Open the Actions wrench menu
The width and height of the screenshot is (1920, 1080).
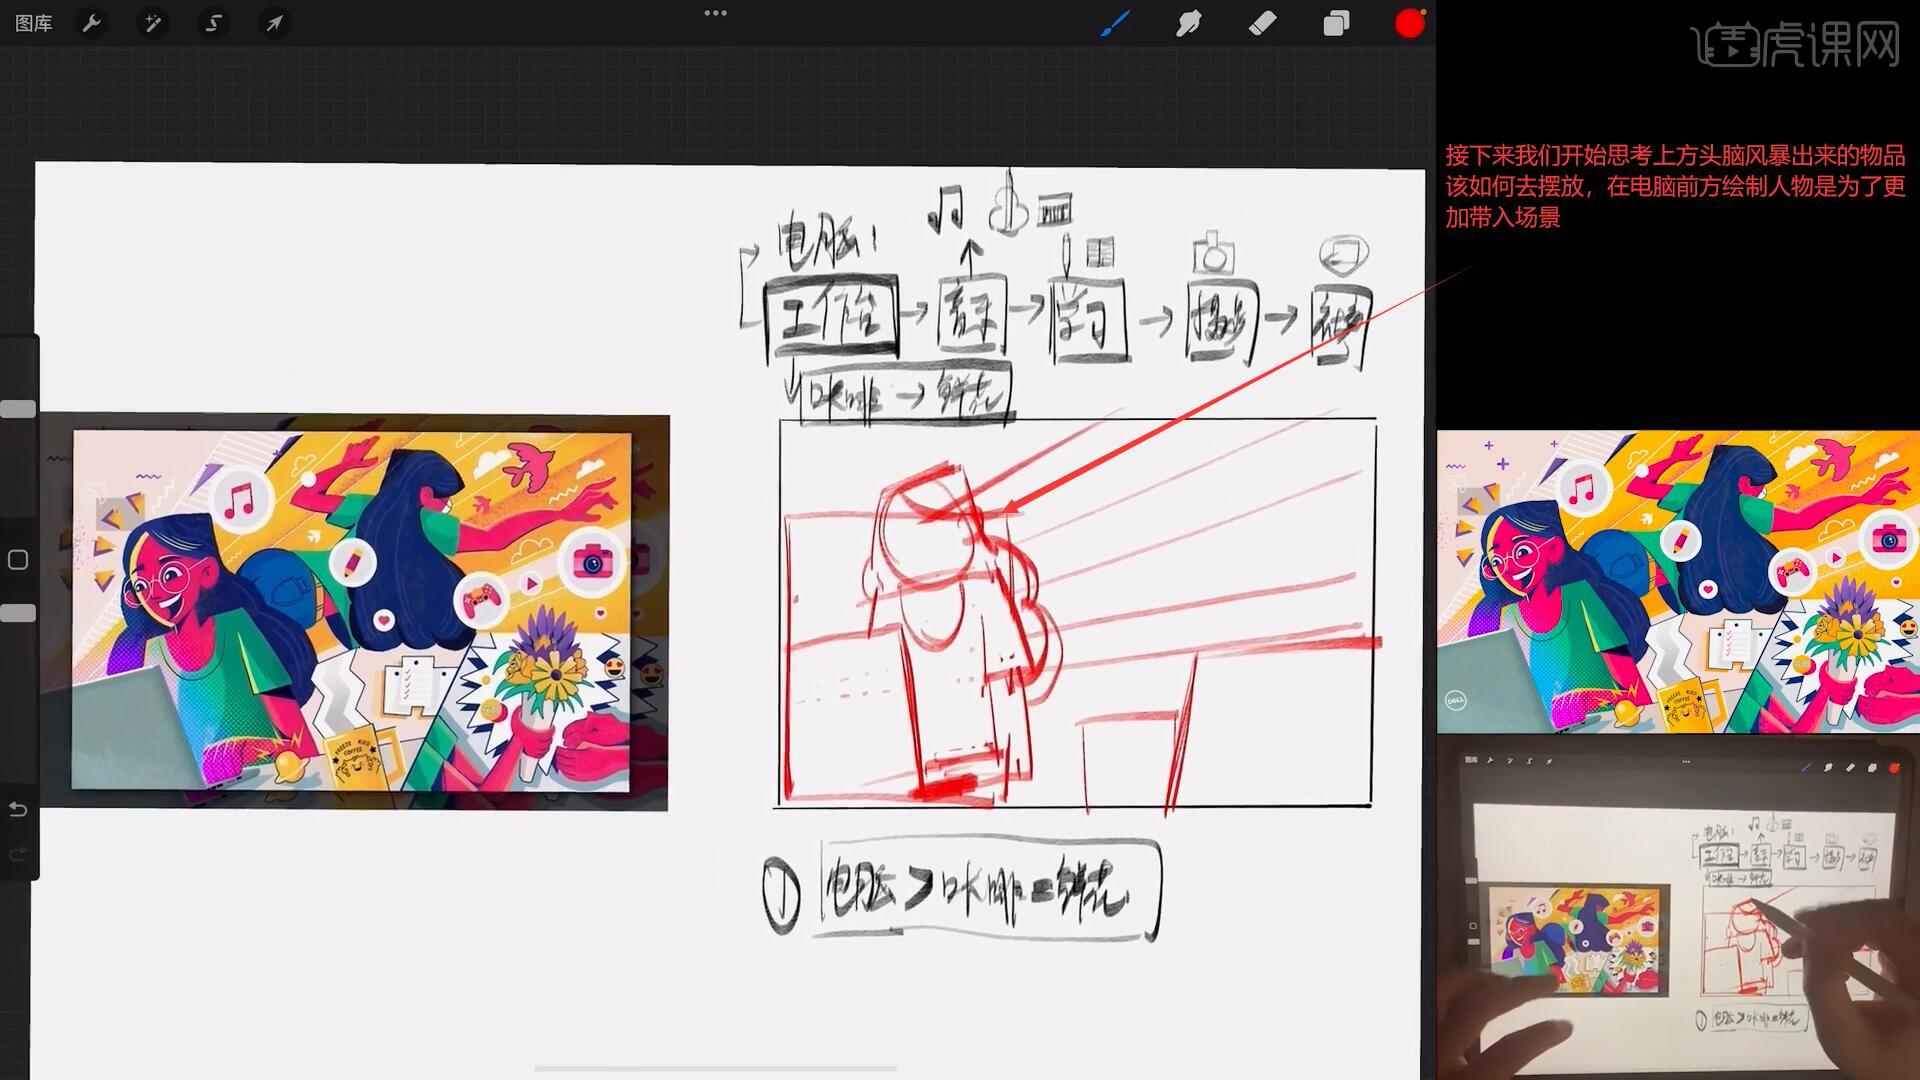pyautogui.click(x=92, y=23)
